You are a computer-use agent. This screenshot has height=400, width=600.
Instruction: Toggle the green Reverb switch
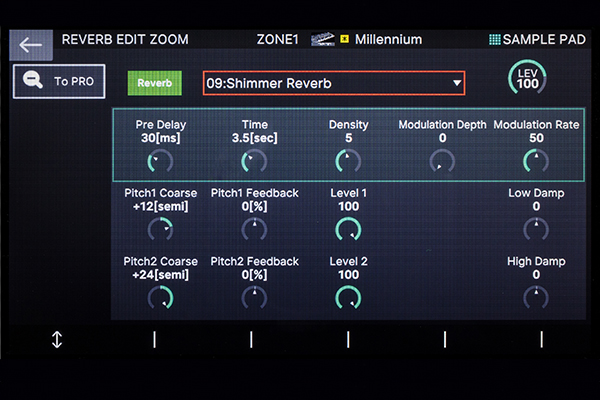pos(153,83)
